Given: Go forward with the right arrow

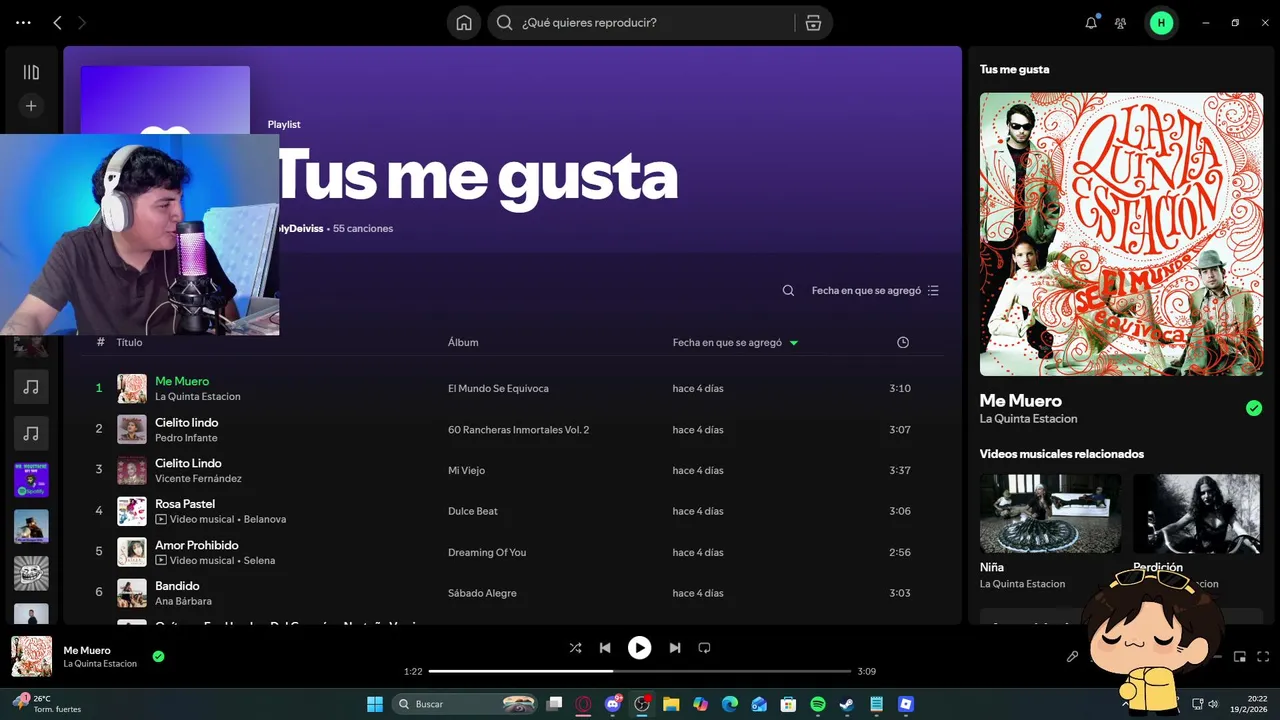Looking at the screenshot, I should (82, 22).
